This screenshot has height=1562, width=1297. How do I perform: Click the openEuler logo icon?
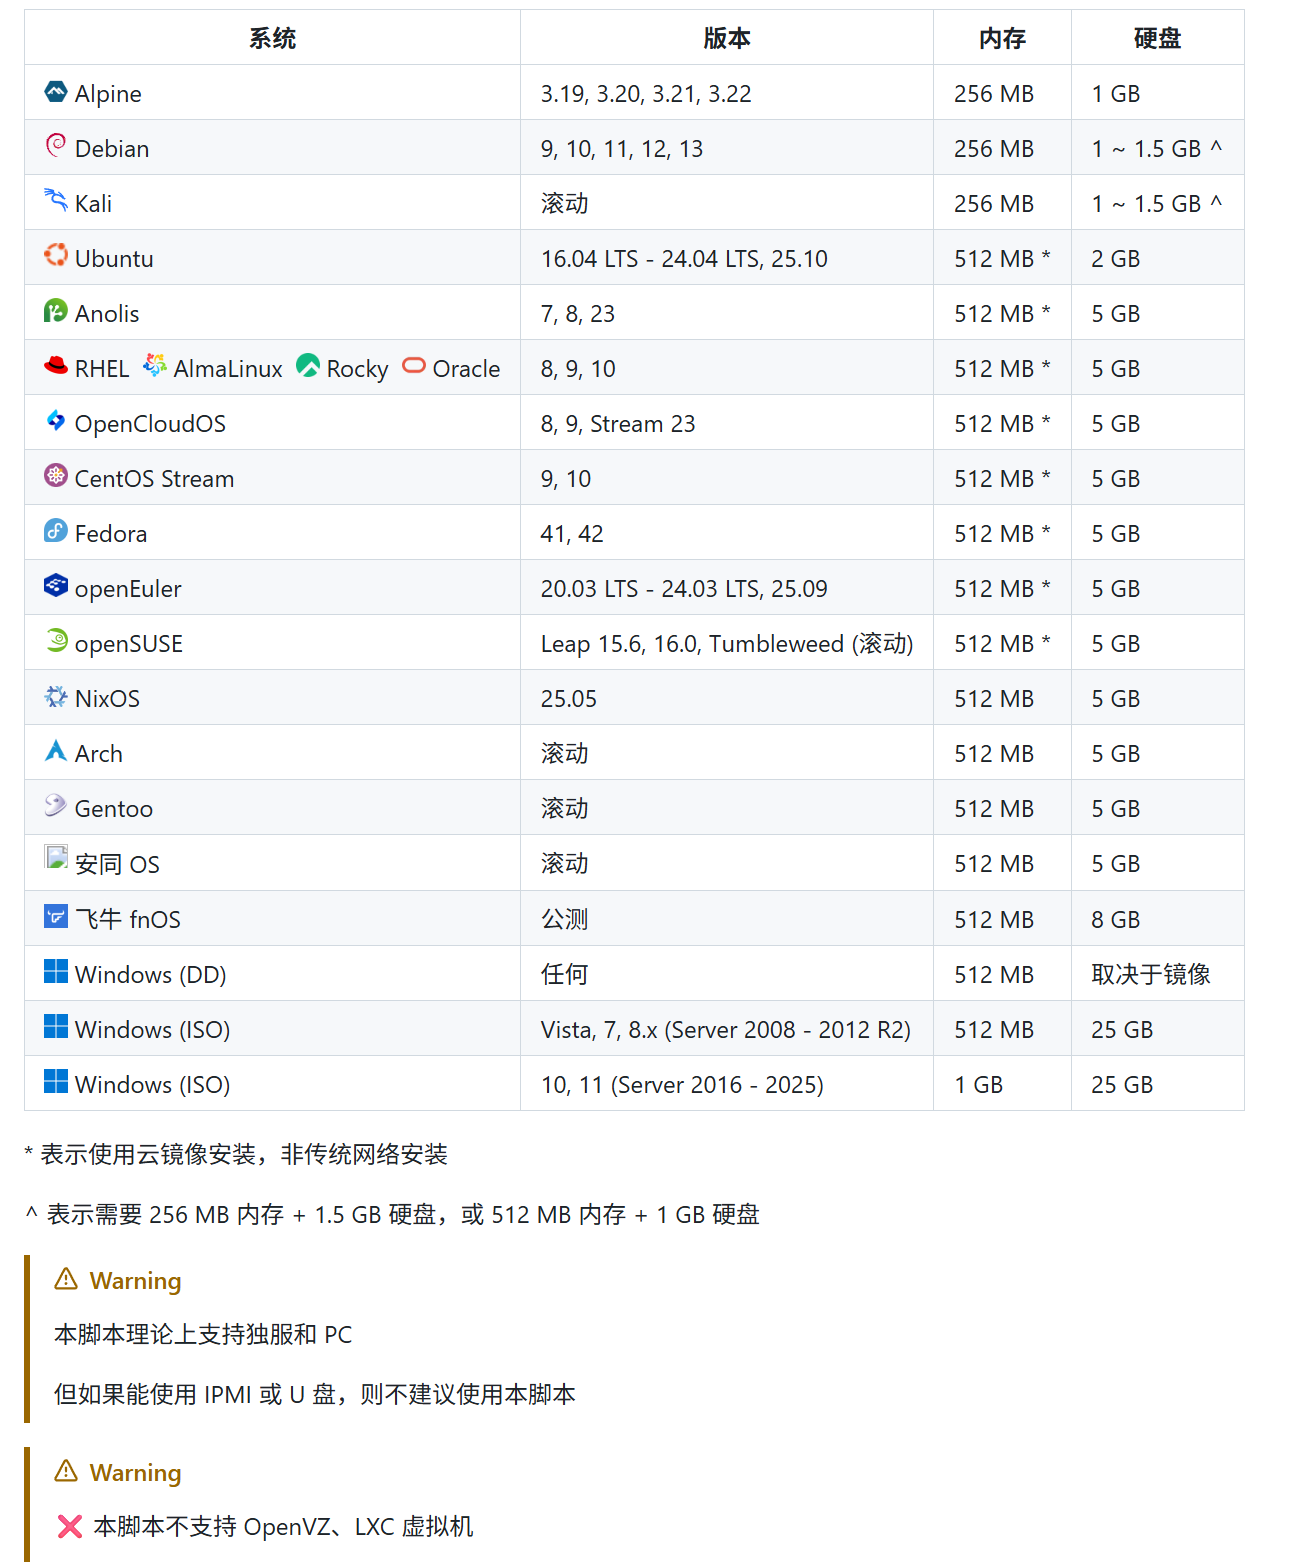coord(56,586)
